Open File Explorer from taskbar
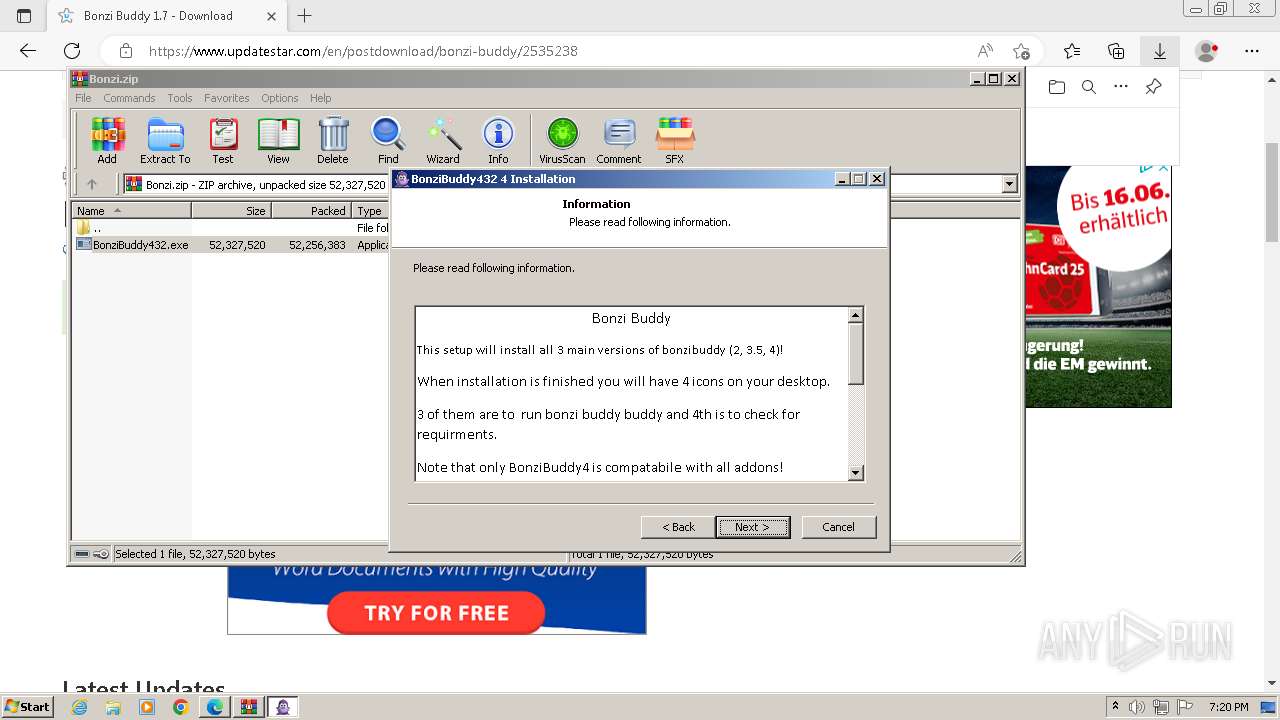Image resolution: width=1280 pixels, height=720 pixels. pyautogui.click(x=113, y=707)
